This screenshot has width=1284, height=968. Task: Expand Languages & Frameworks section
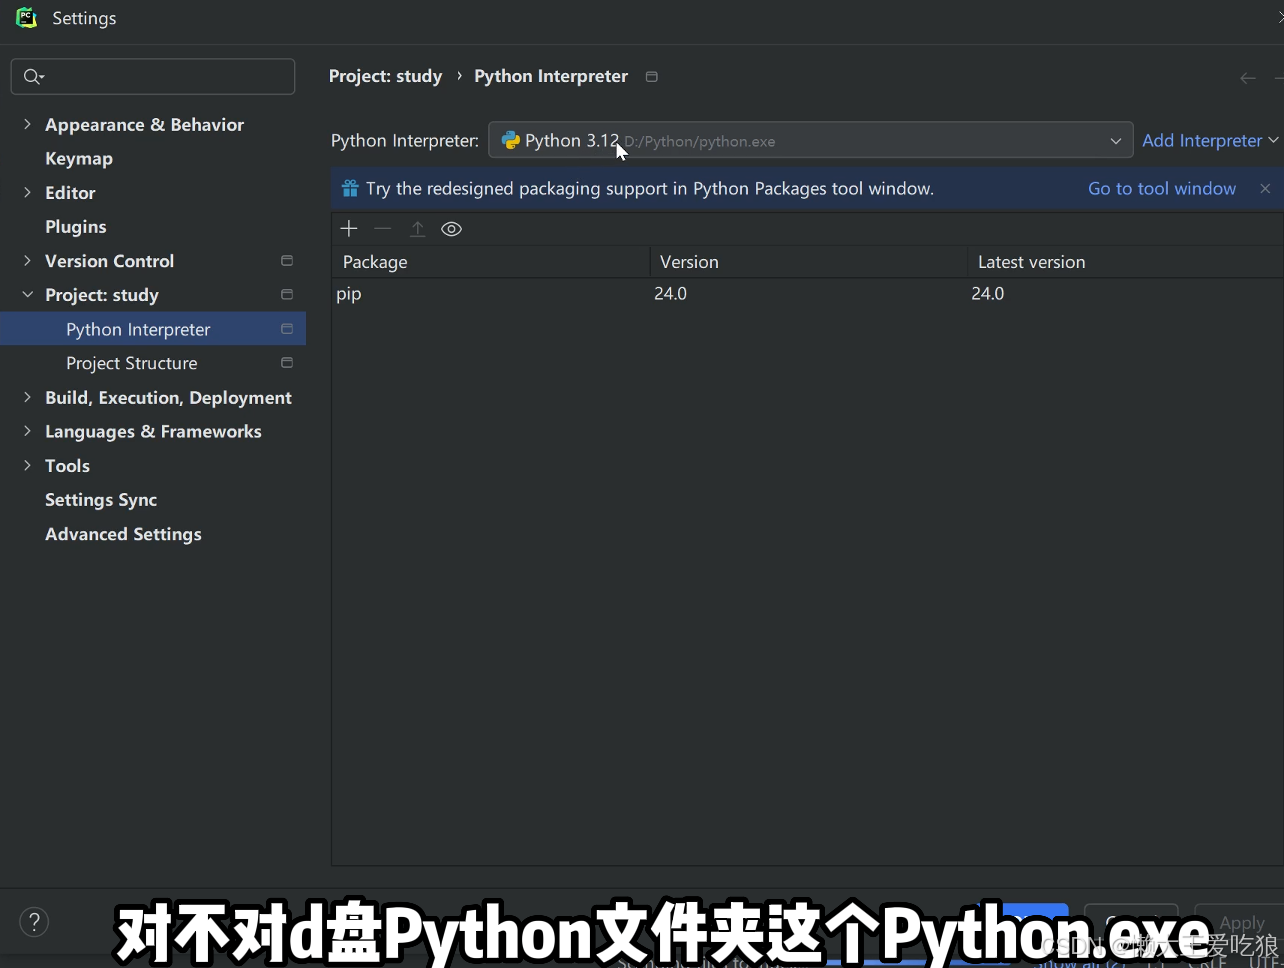pyautogui.click(x=27, y=431)
